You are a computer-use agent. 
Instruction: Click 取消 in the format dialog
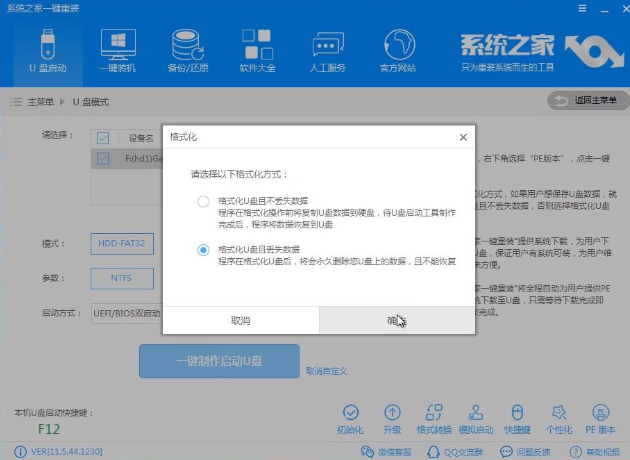pyautogui.click(x=240, y=320)
